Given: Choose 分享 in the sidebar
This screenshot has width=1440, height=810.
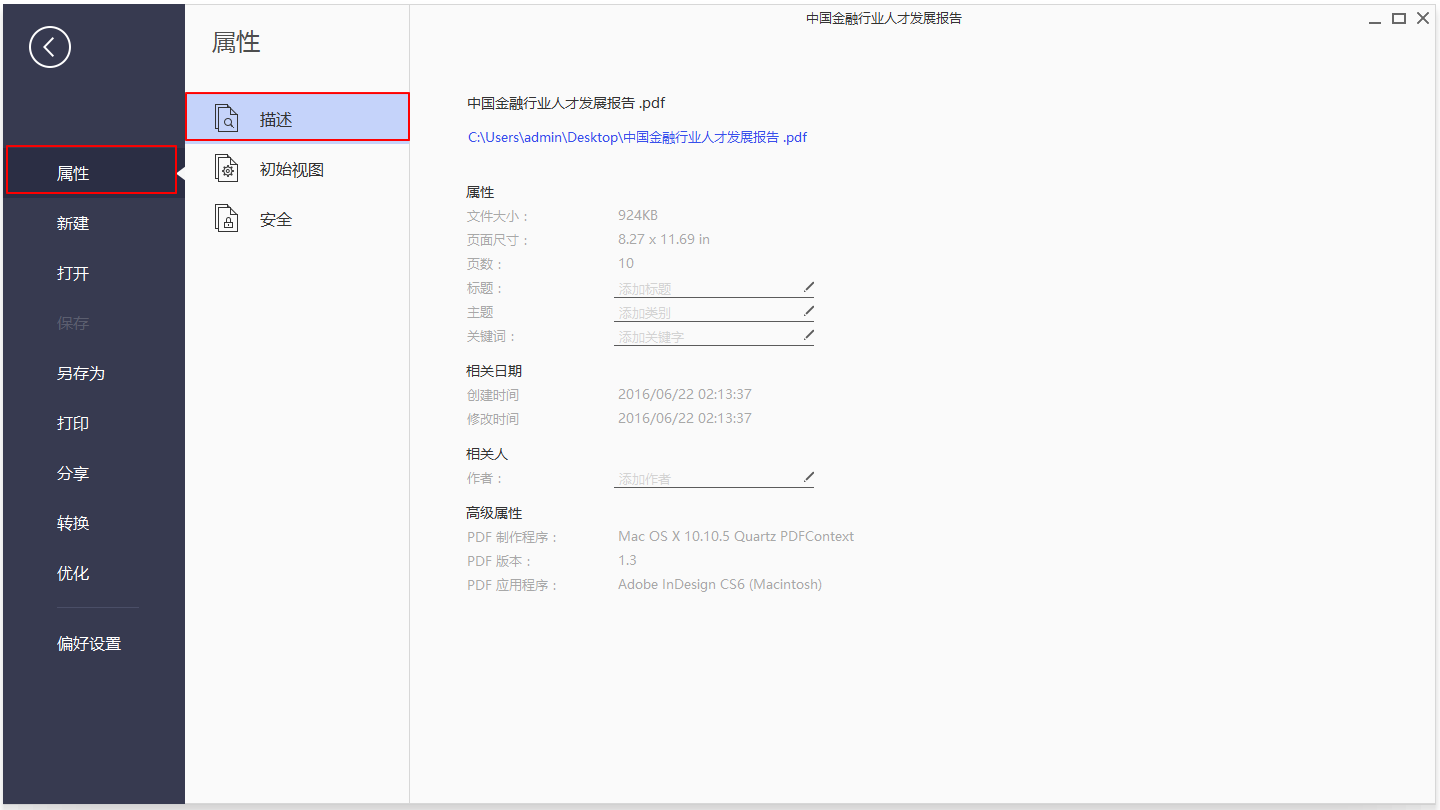Looking at the screenshot, I should pos(73,473).
